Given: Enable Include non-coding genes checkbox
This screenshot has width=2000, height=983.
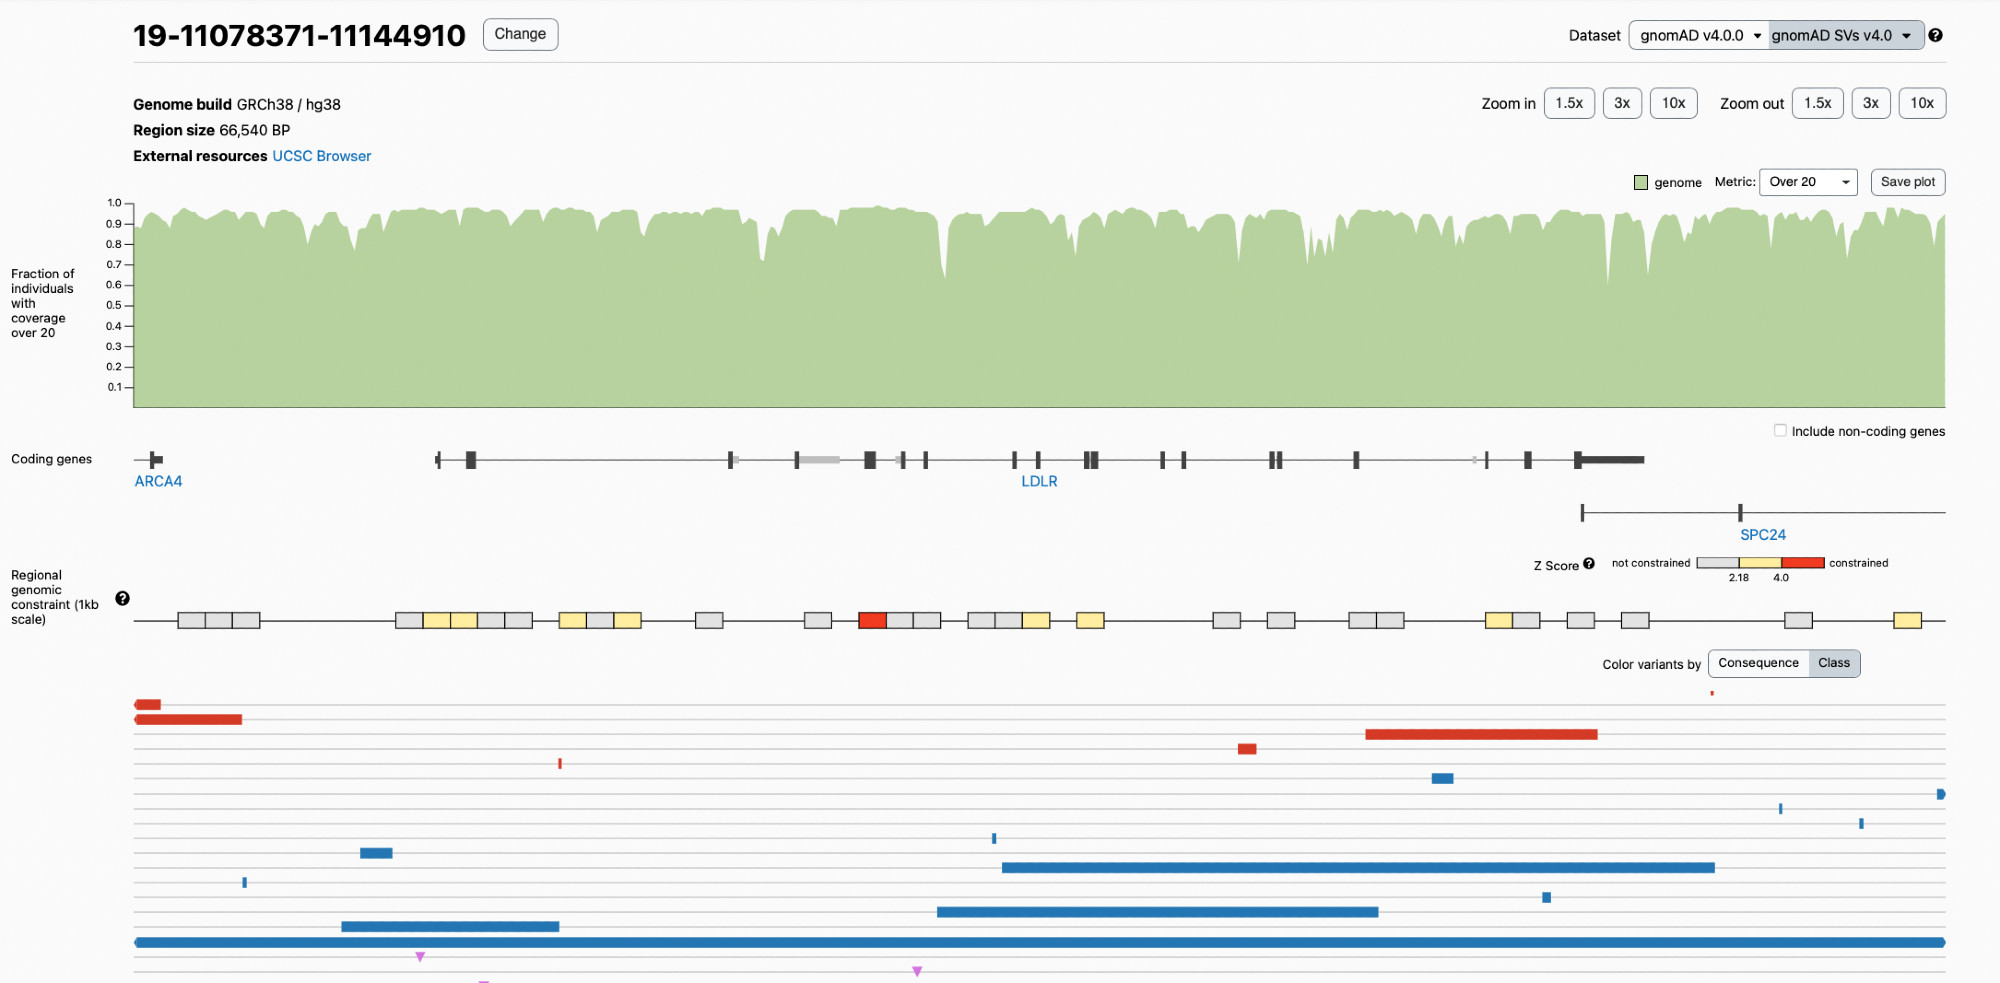Looking at the screenshot, I should coord(1780,431).
